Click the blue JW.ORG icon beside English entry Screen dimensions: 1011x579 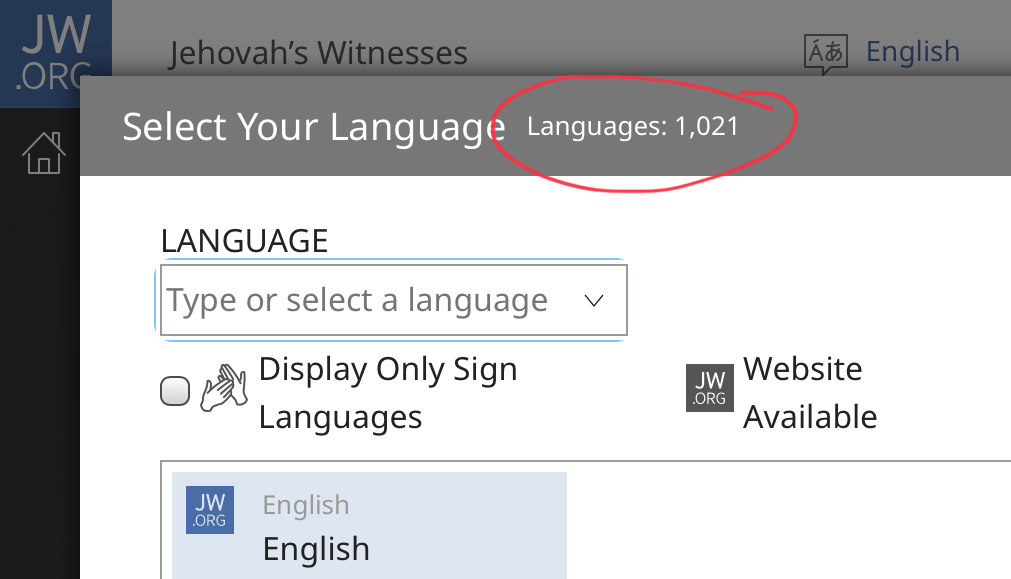(x=210, y=510)
